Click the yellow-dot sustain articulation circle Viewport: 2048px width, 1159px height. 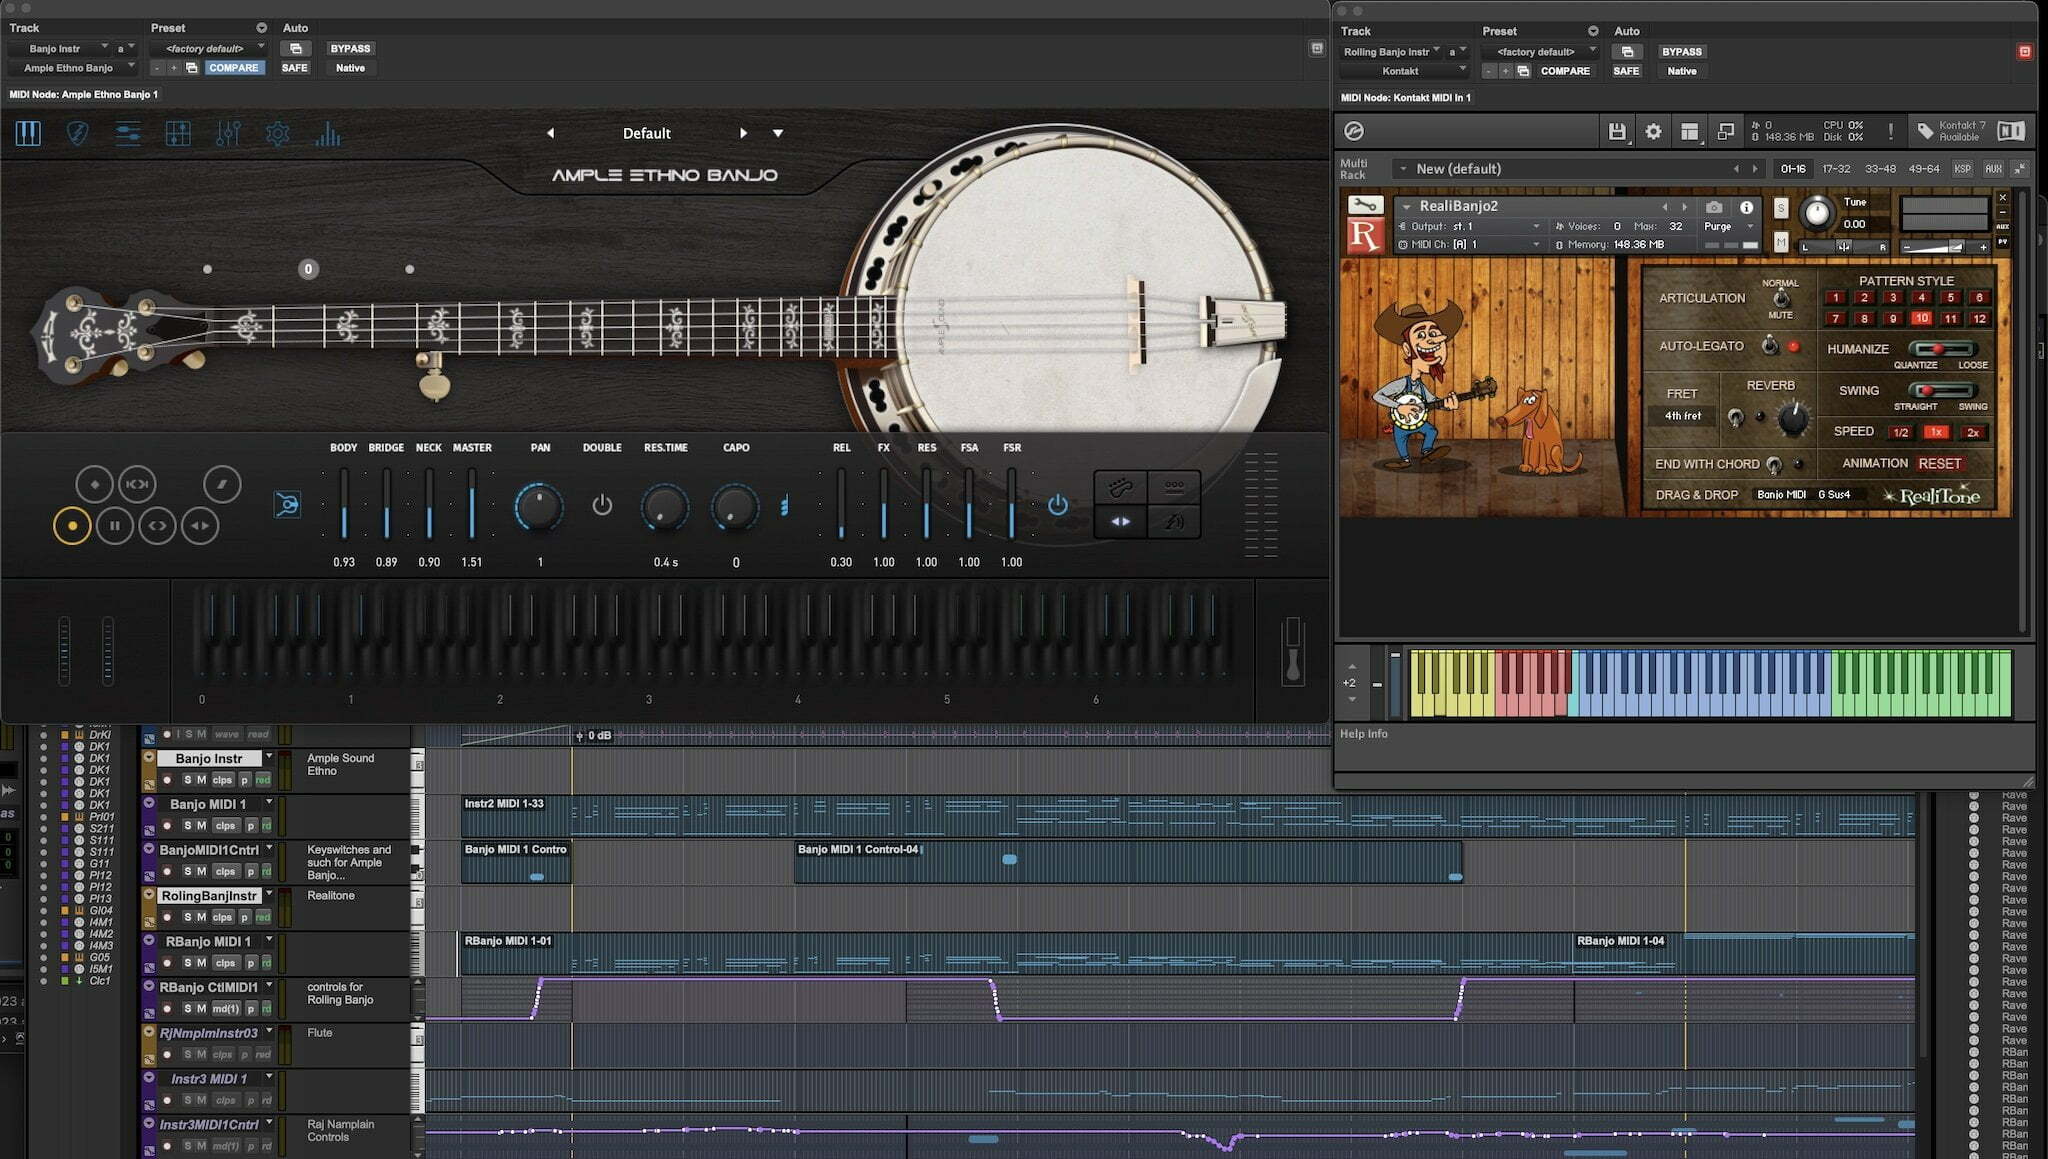pyautogui.click(x=72, y=526)
